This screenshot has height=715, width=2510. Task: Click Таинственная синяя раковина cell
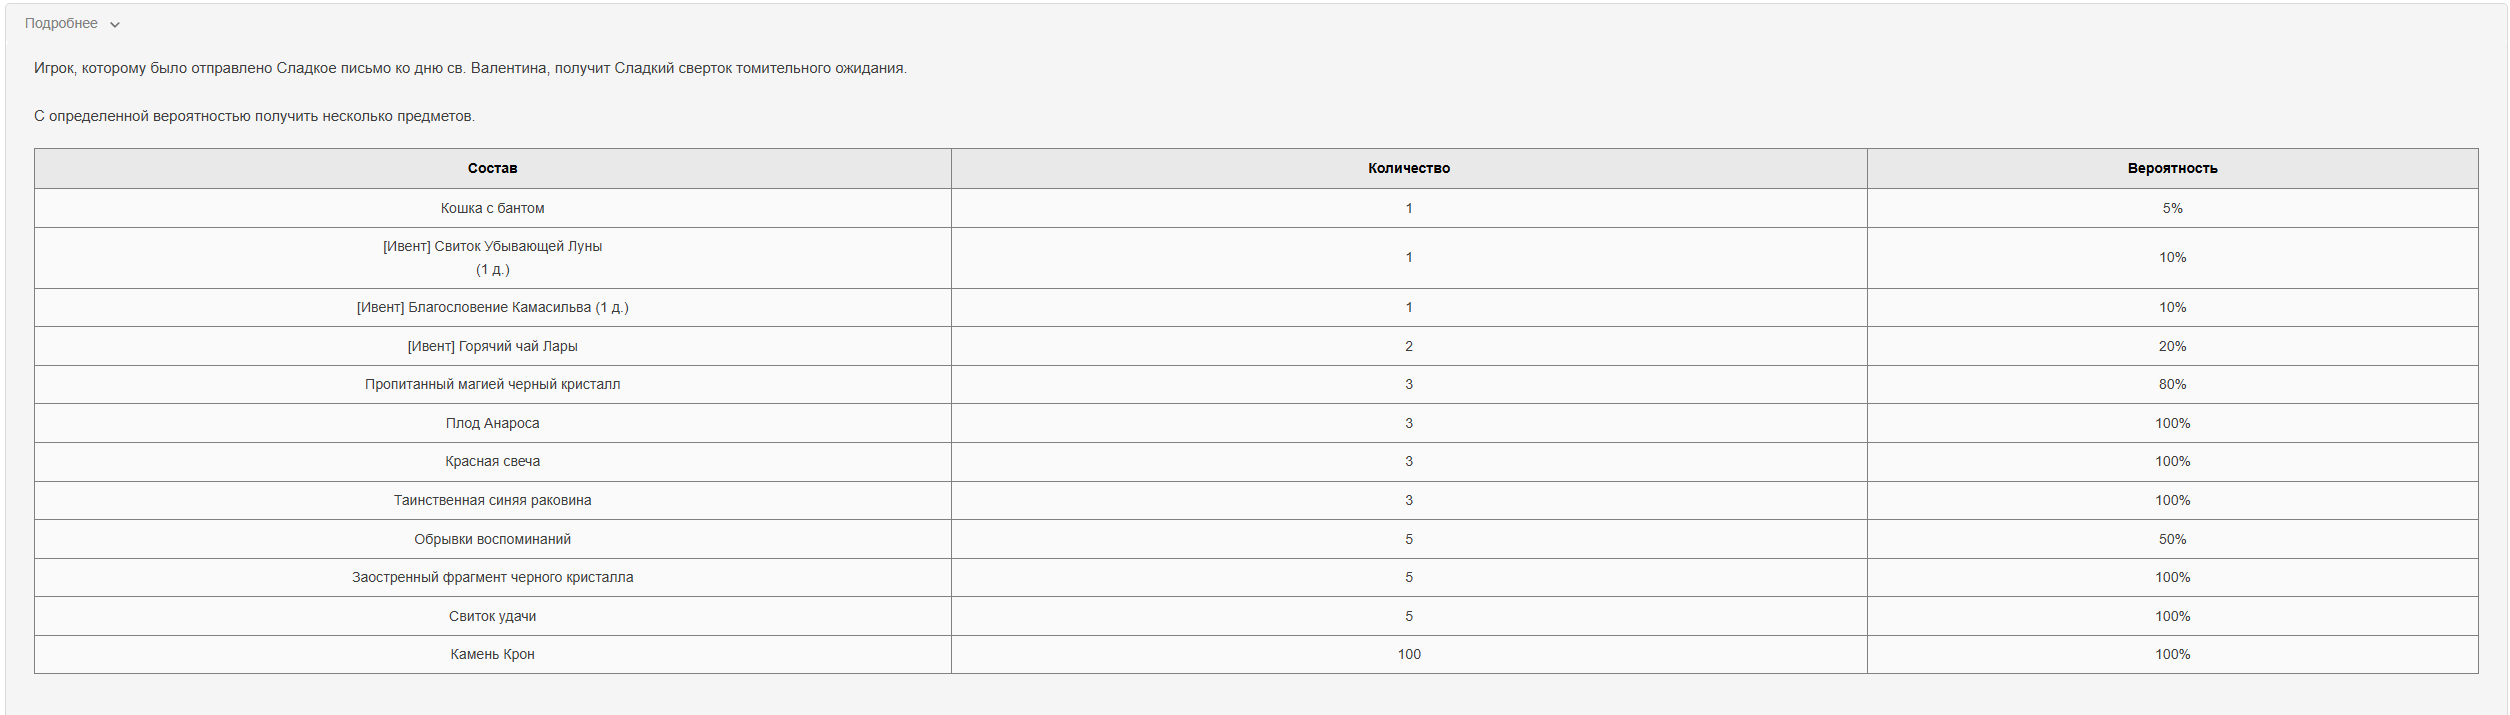point(492,500)
